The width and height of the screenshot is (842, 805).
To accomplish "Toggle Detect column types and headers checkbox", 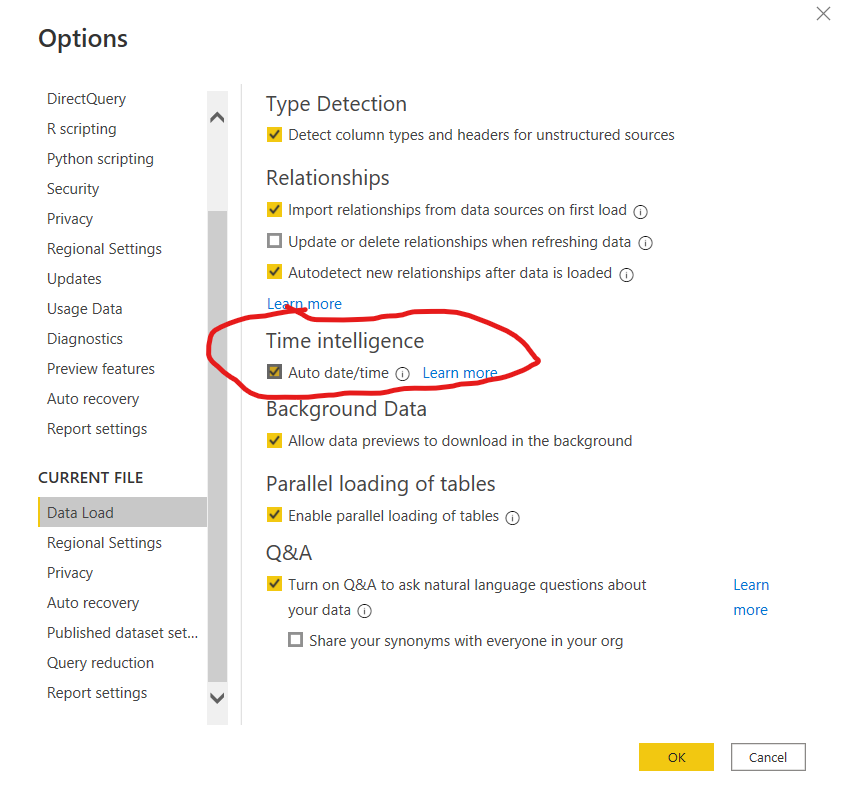I will 274,134.
